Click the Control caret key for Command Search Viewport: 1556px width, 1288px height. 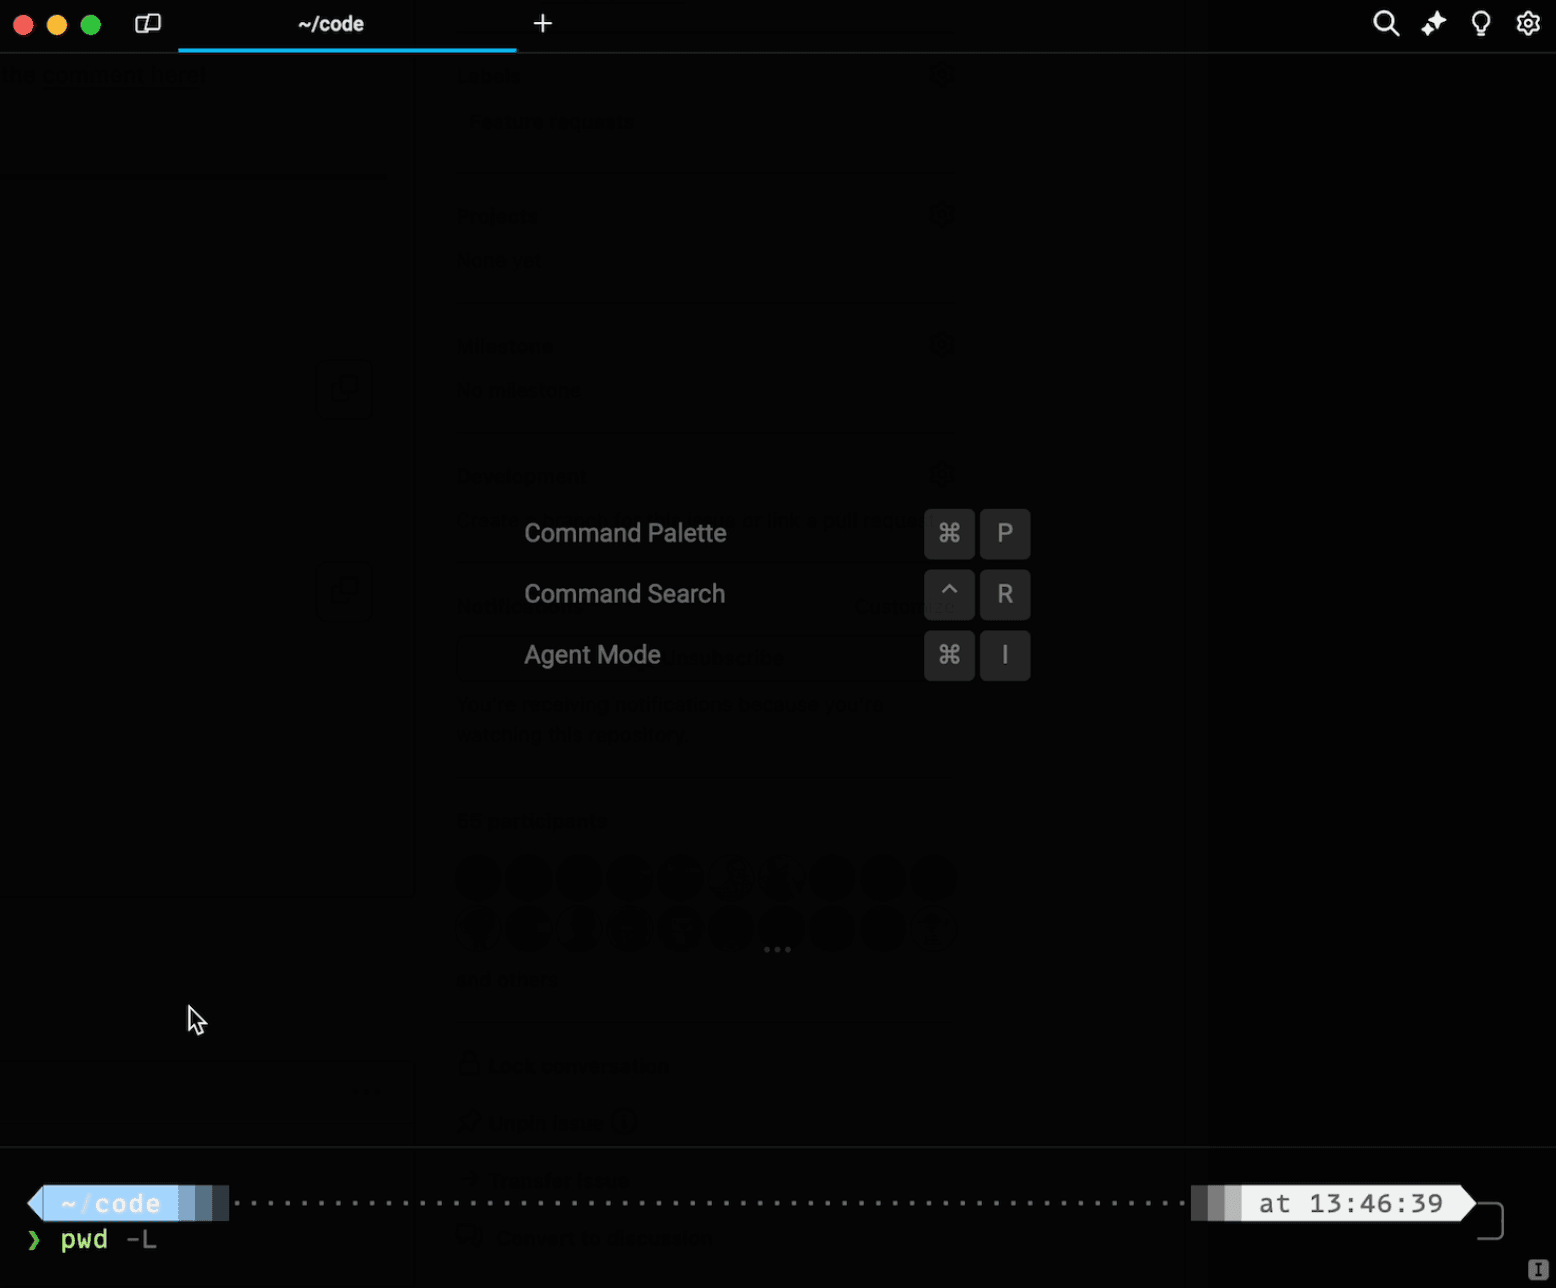949,594
